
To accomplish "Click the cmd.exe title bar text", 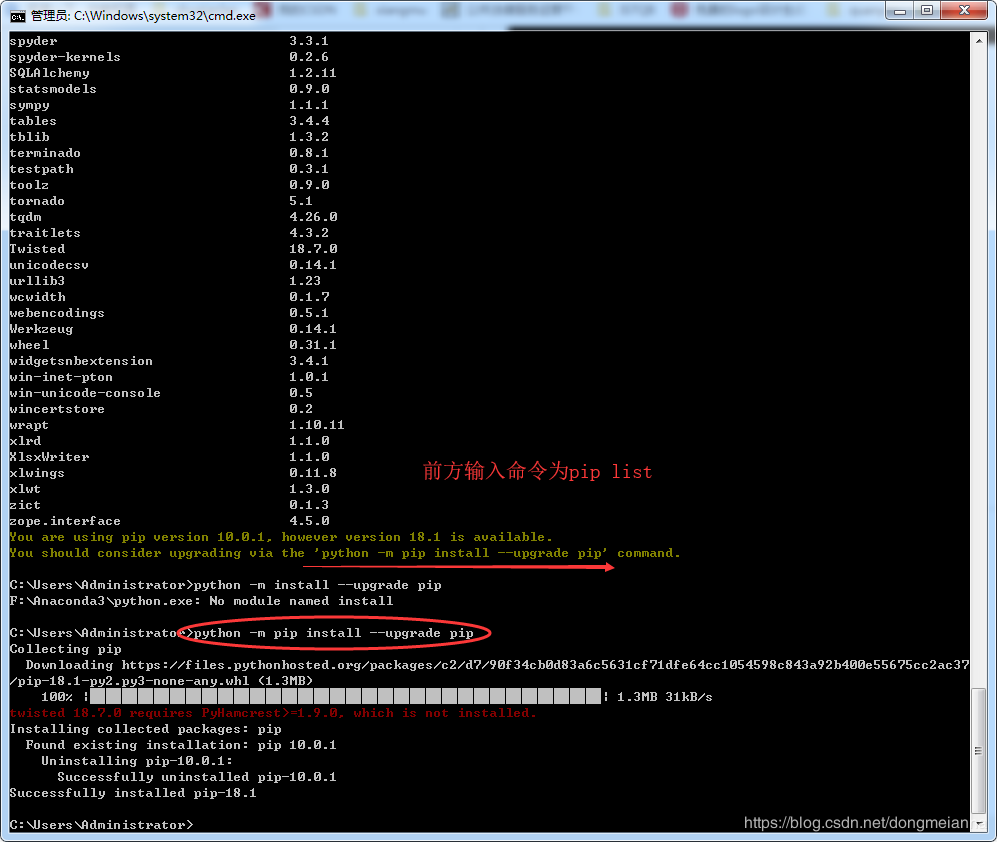I will (143, 16).
